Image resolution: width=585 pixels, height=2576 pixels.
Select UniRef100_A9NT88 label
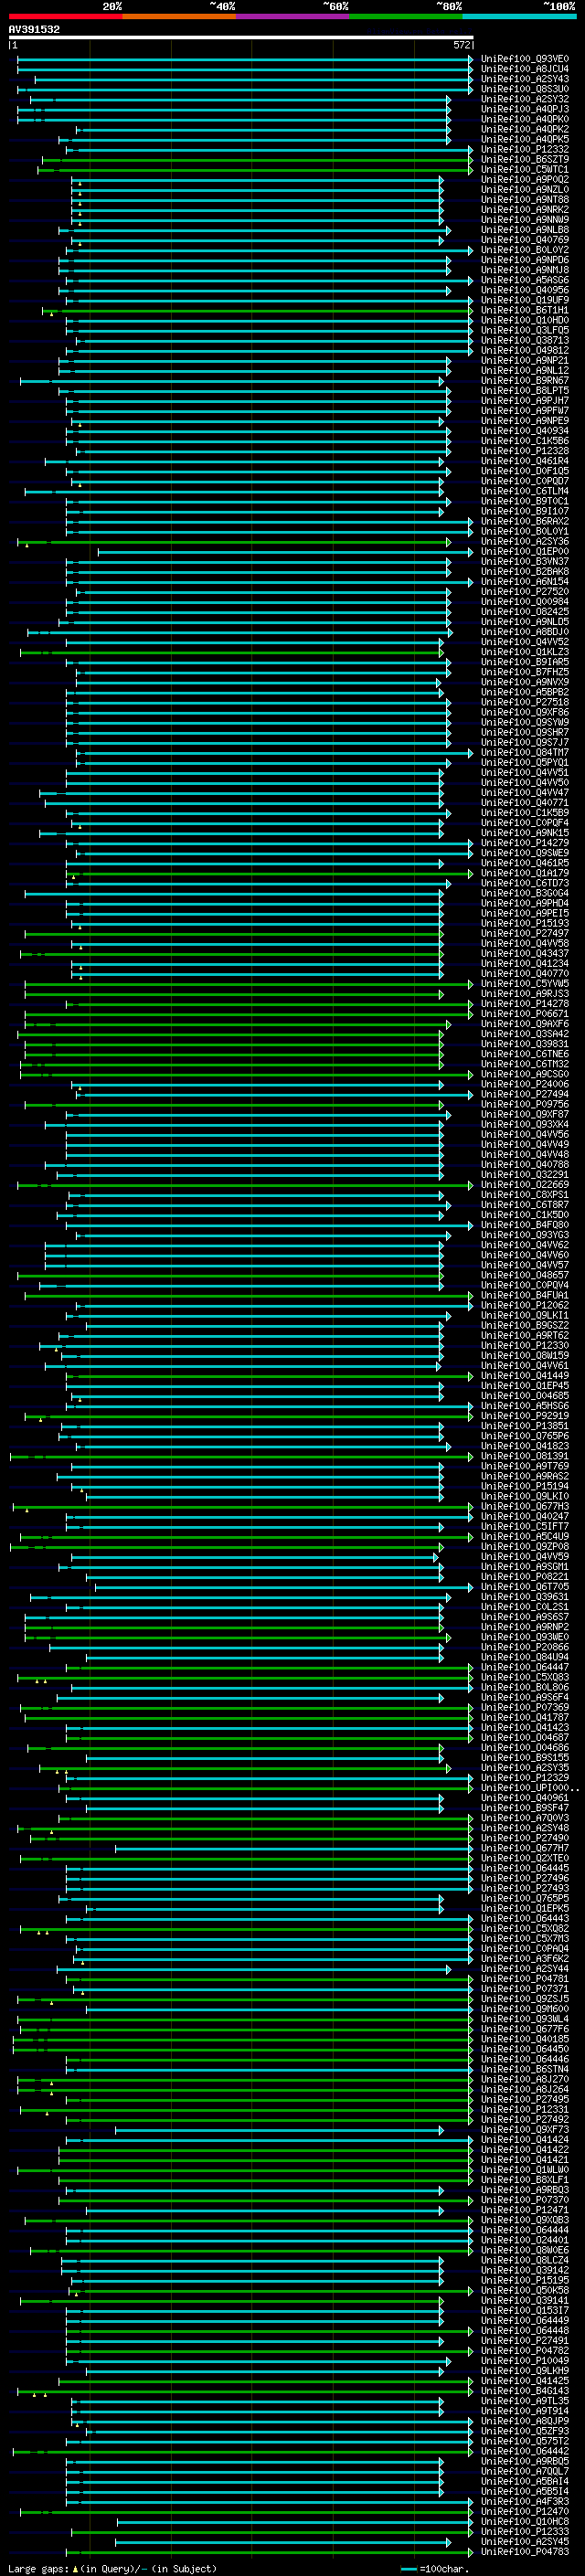pos(525,200)
